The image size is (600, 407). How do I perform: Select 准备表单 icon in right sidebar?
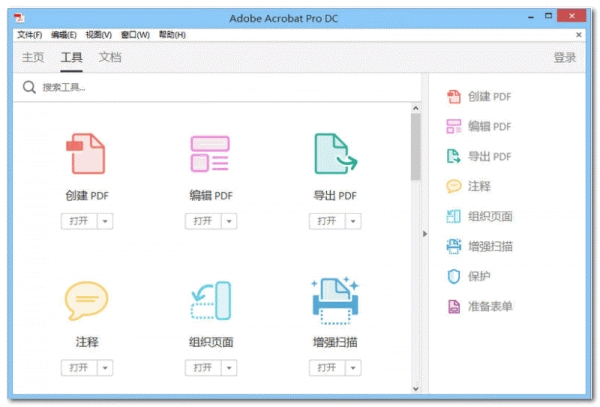coord(453,306)
